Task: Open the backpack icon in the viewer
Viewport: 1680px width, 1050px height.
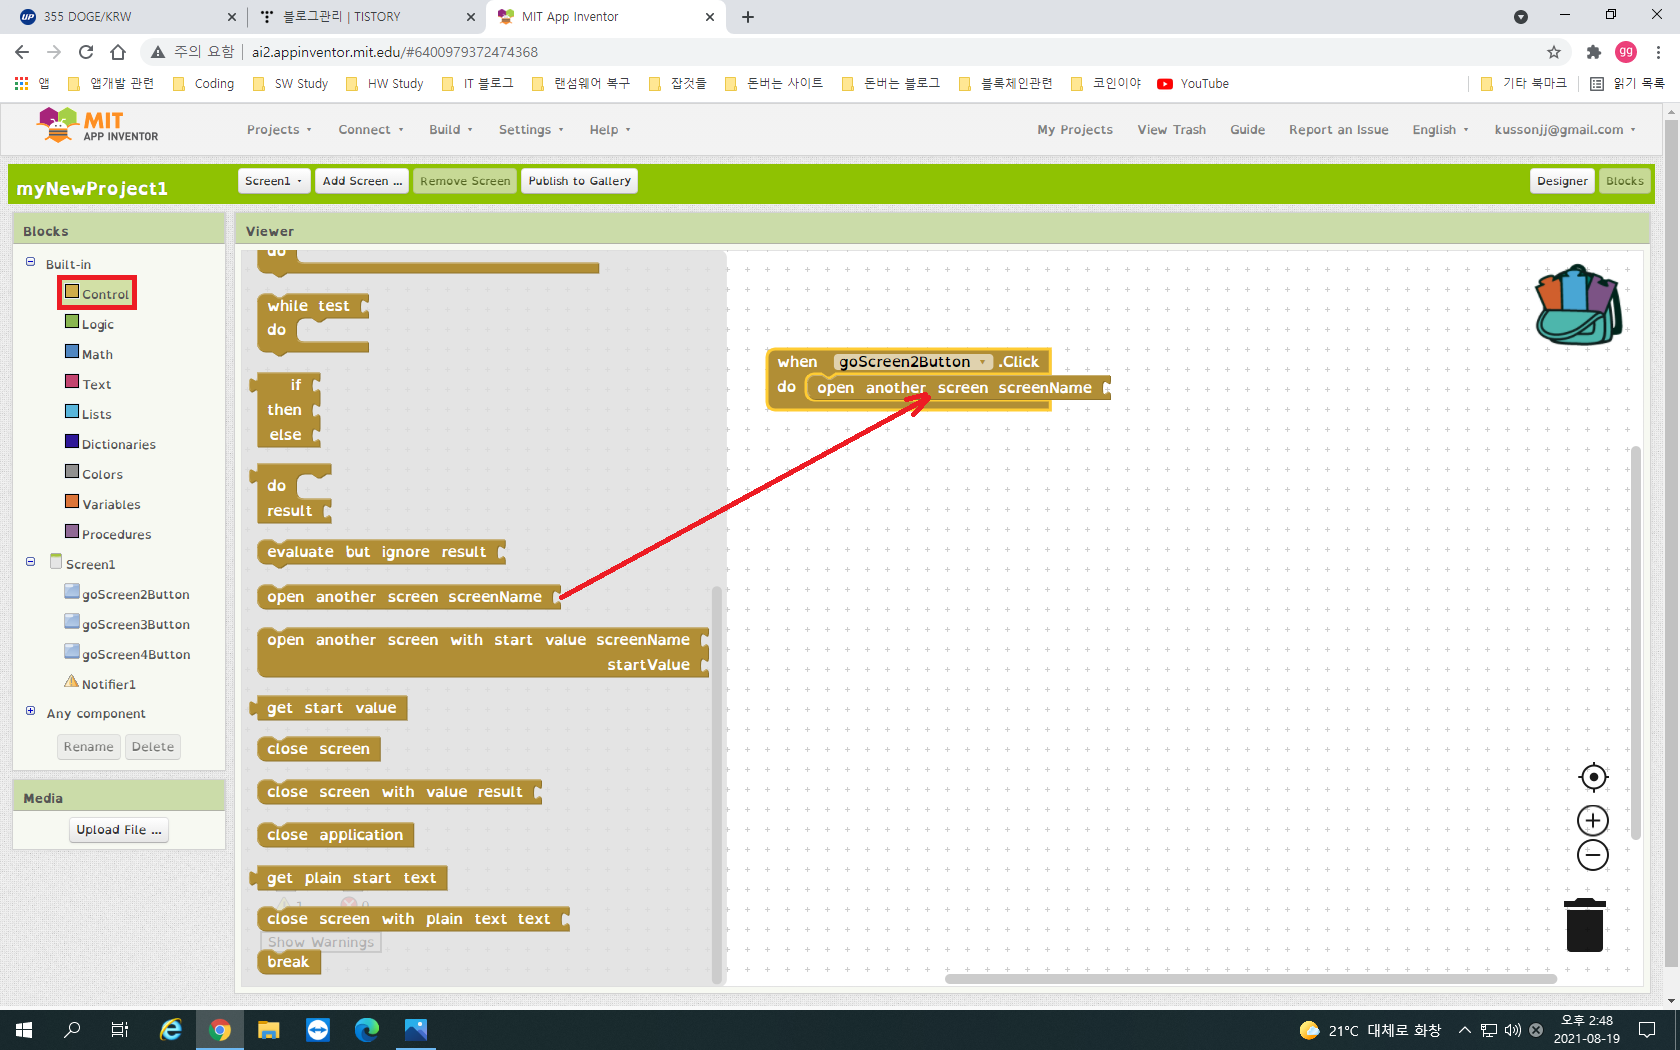Action: 1579,305
